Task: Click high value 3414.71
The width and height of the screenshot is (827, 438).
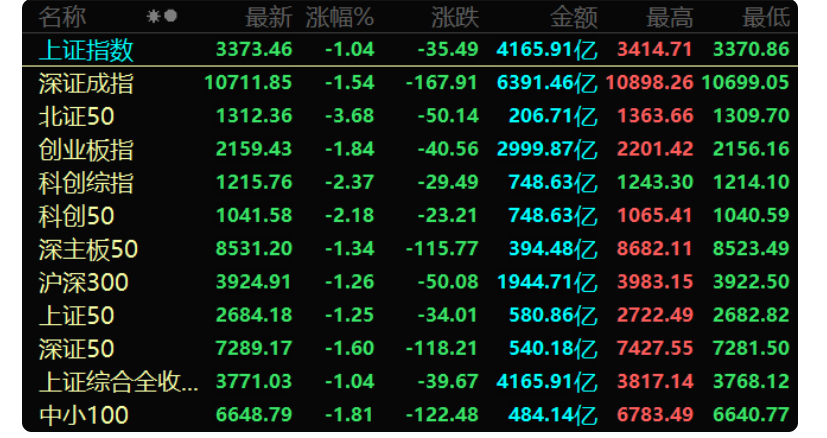Action: tap(655, 50)
